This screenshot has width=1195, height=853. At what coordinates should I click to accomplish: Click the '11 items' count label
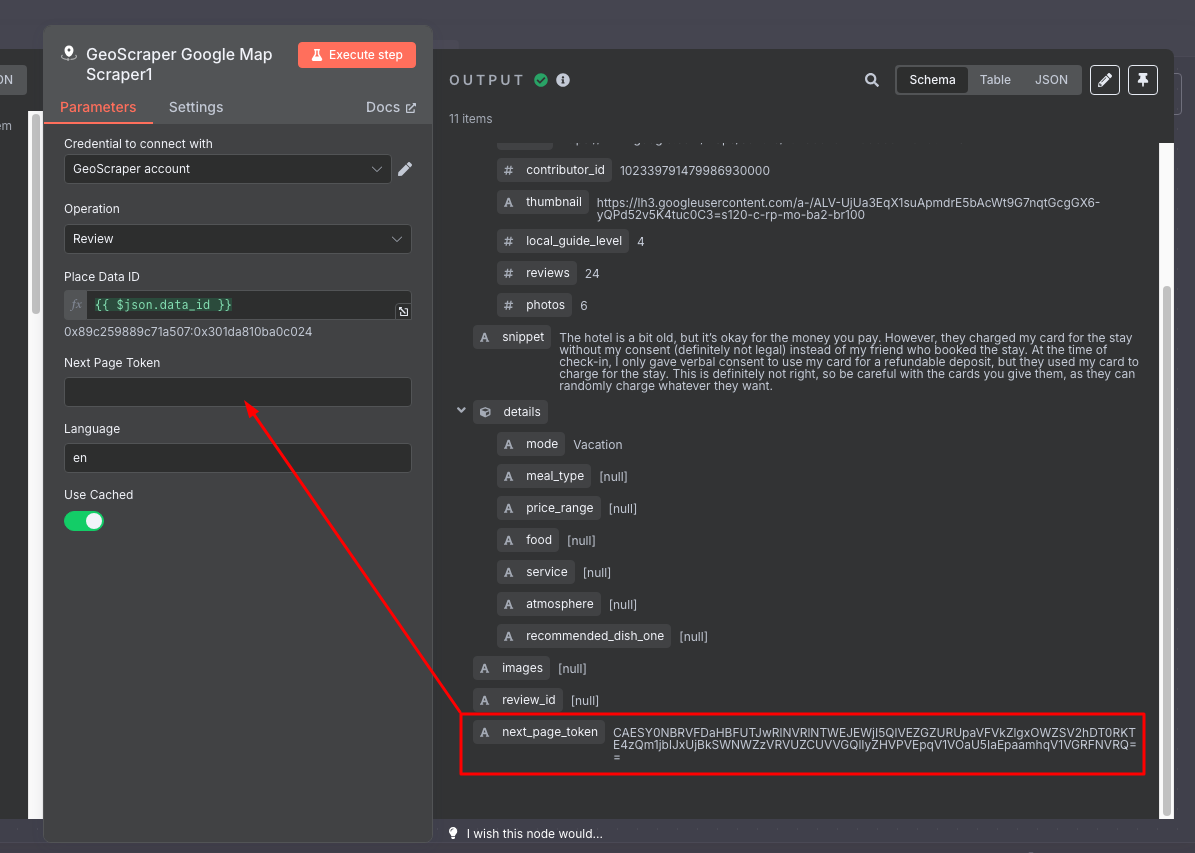click(x=470, y=119)
